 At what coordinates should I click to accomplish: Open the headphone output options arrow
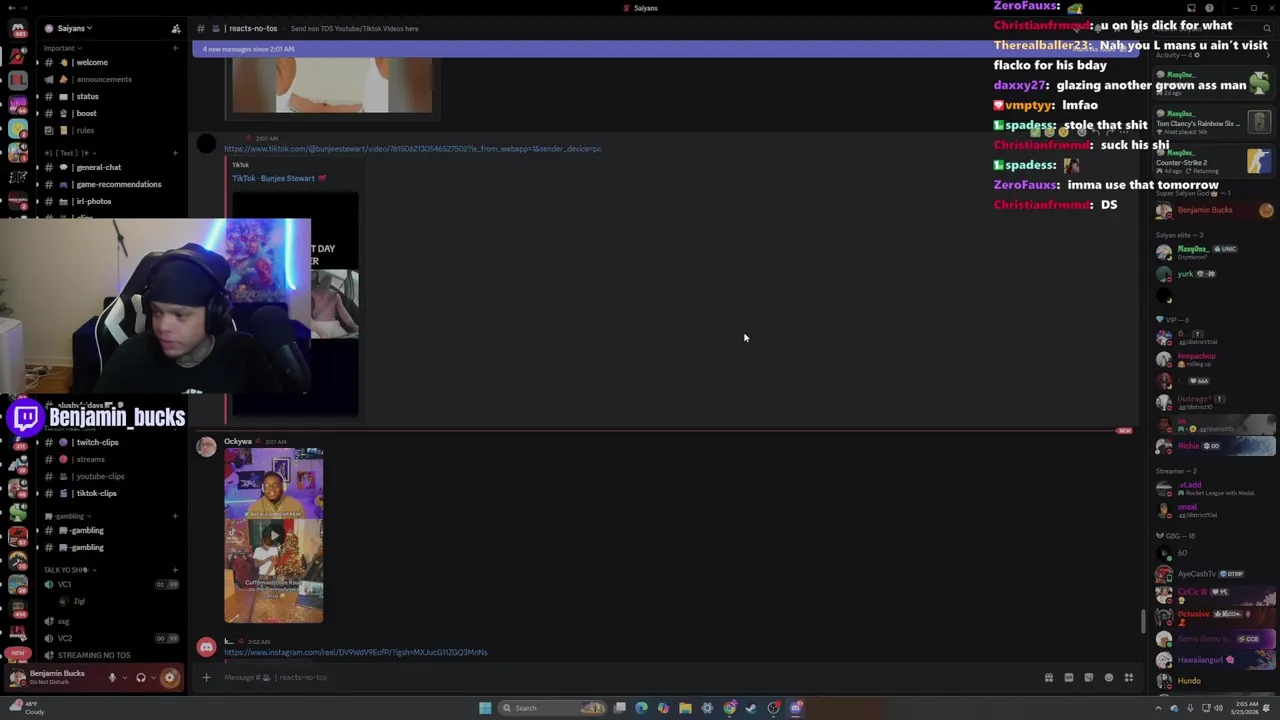[153, 677]
